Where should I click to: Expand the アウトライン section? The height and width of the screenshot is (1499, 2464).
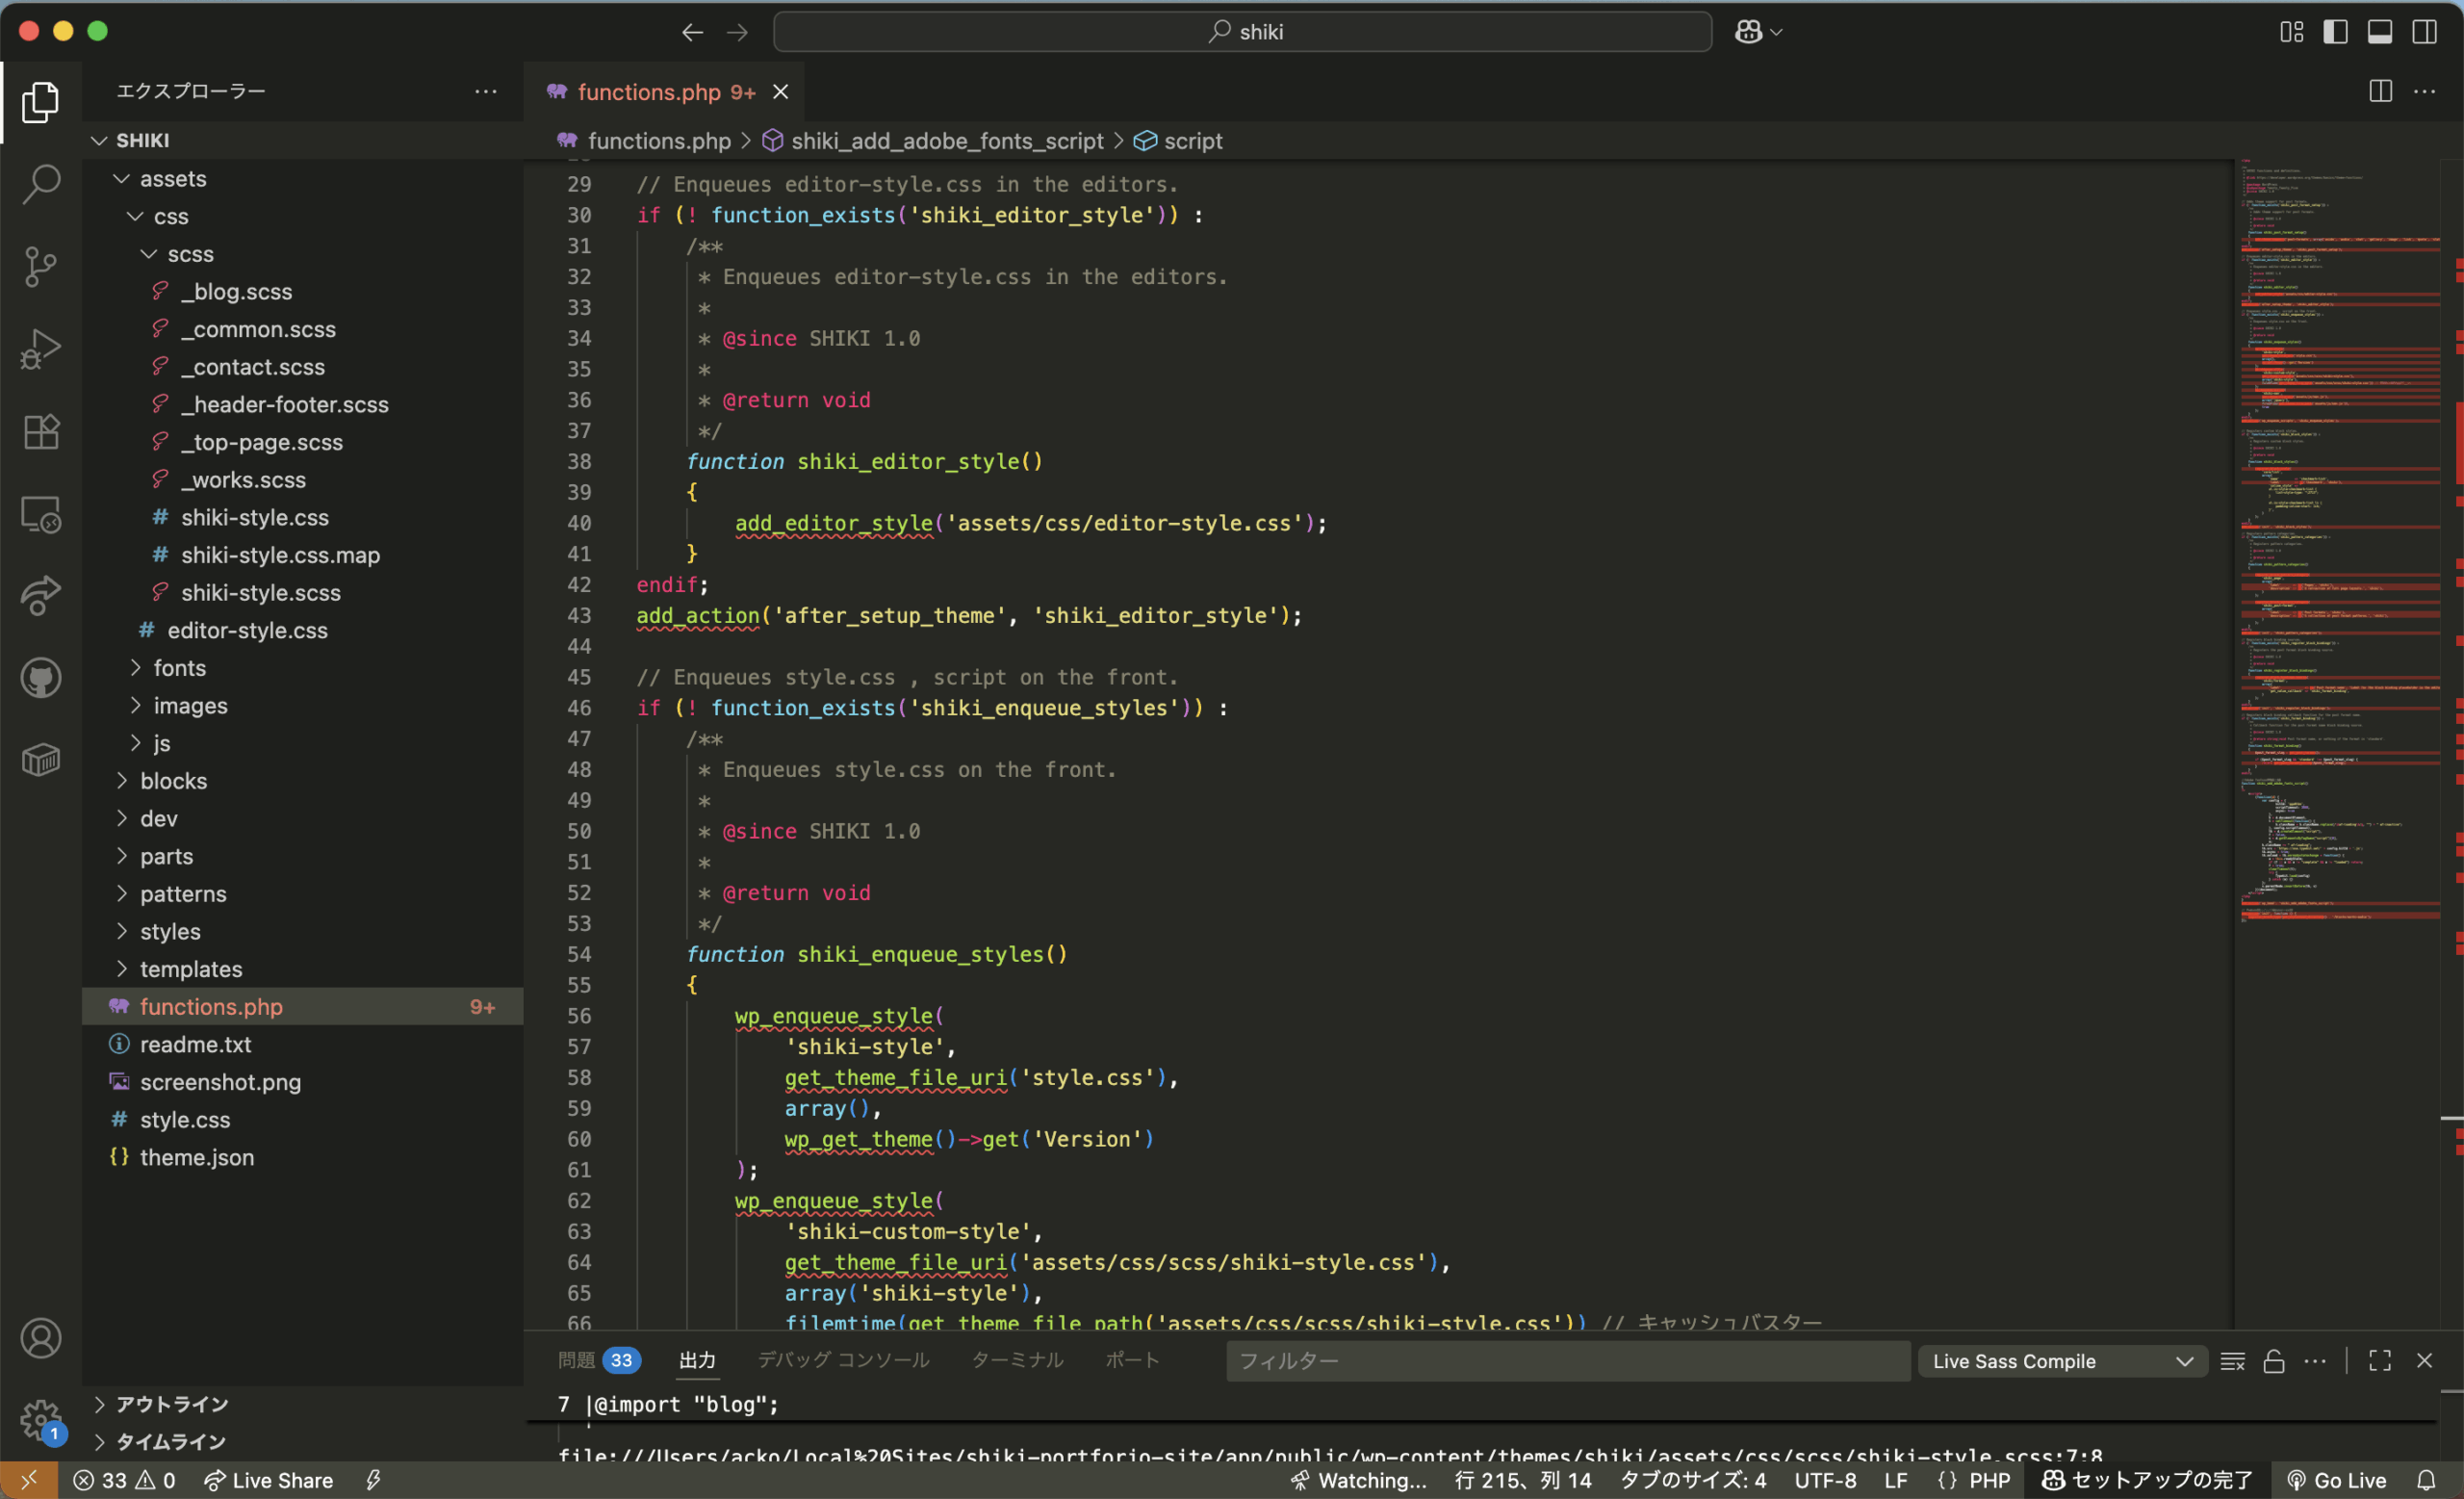coord(172,1404)
